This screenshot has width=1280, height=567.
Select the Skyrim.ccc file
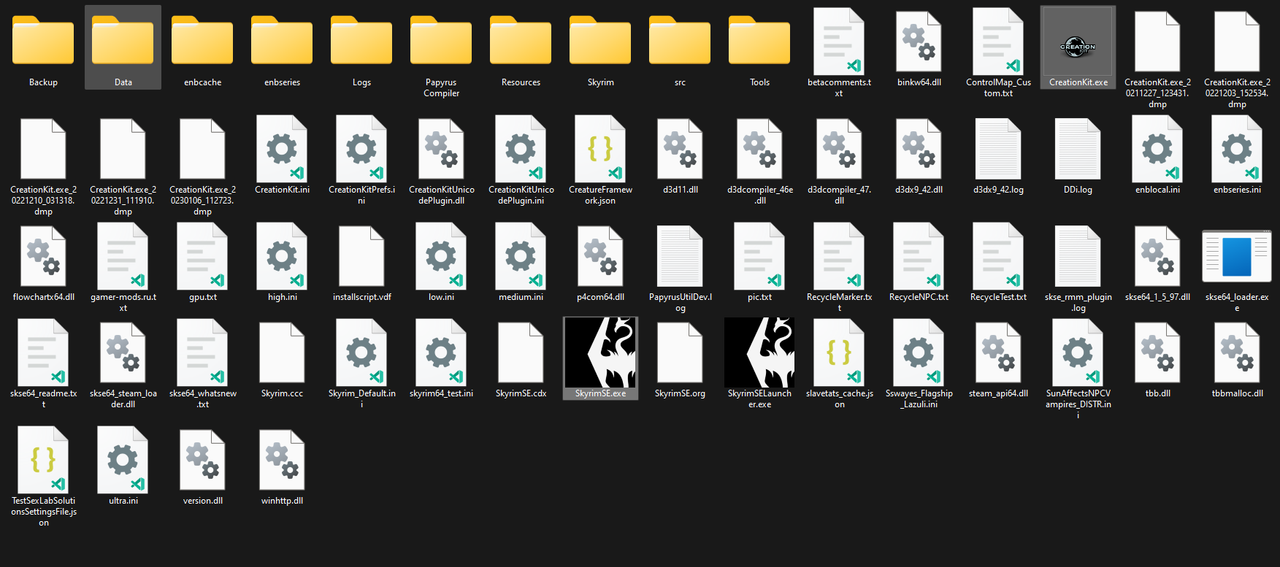(x=282, y=351)
